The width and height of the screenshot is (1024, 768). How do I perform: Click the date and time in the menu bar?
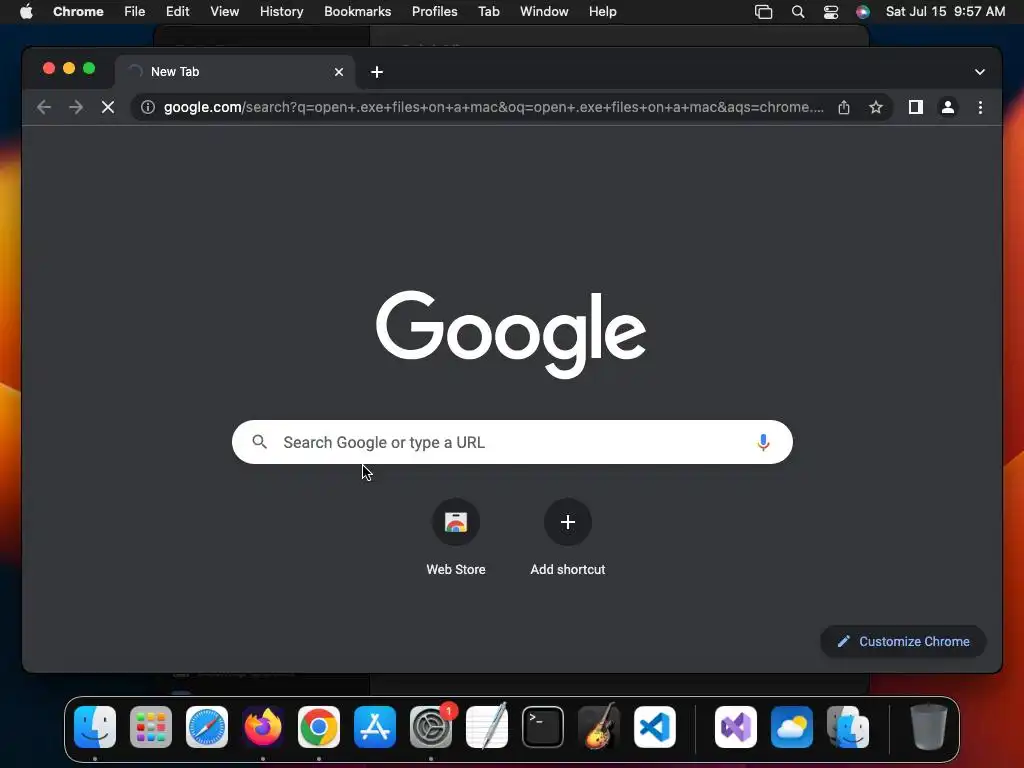pos(945,12)
